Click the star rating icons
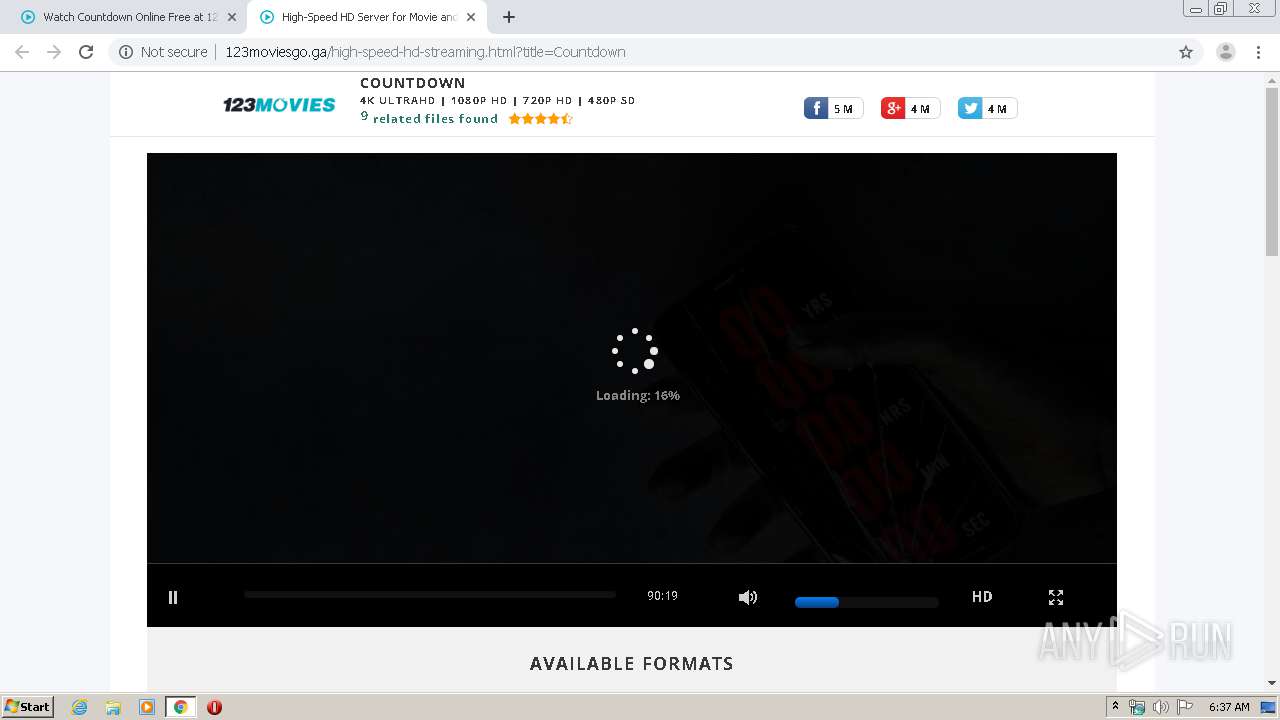This screenshot has height=720, width=1280. [540, 118]
